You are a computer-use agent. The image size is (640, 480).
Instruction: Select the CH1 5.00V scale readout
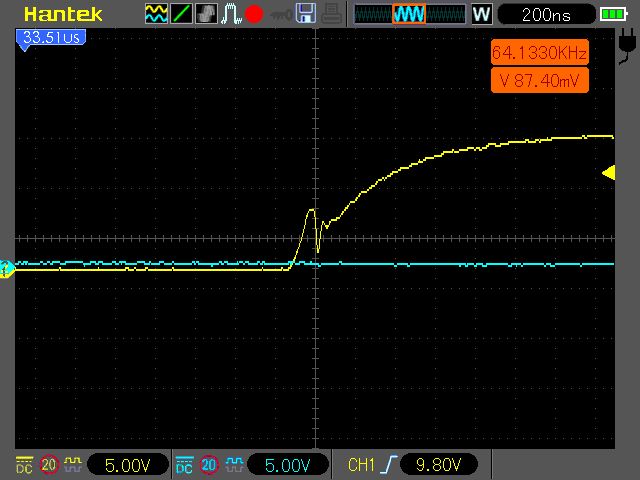pyautogui.click(x=128, y=465)
